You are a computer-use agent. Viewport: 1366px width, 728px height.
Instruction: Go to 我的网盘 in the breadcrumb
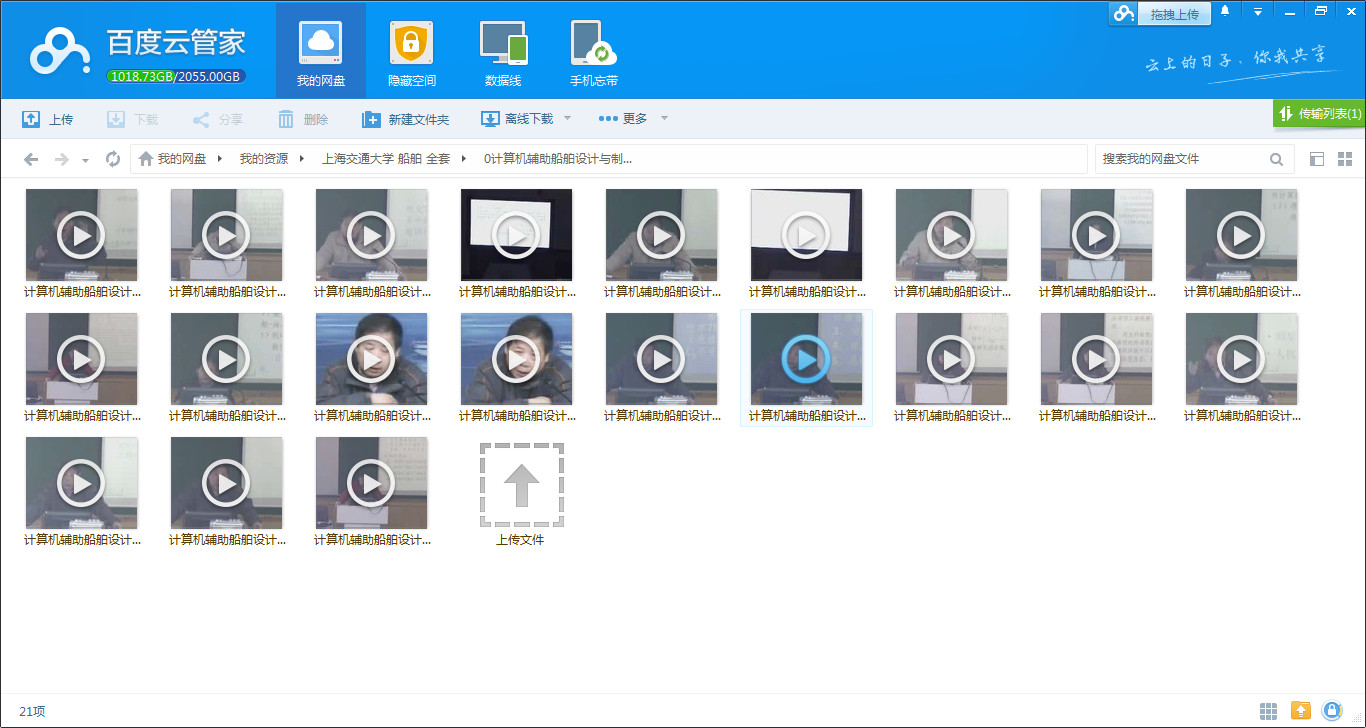pyautogui.click(x=182, y=159)
